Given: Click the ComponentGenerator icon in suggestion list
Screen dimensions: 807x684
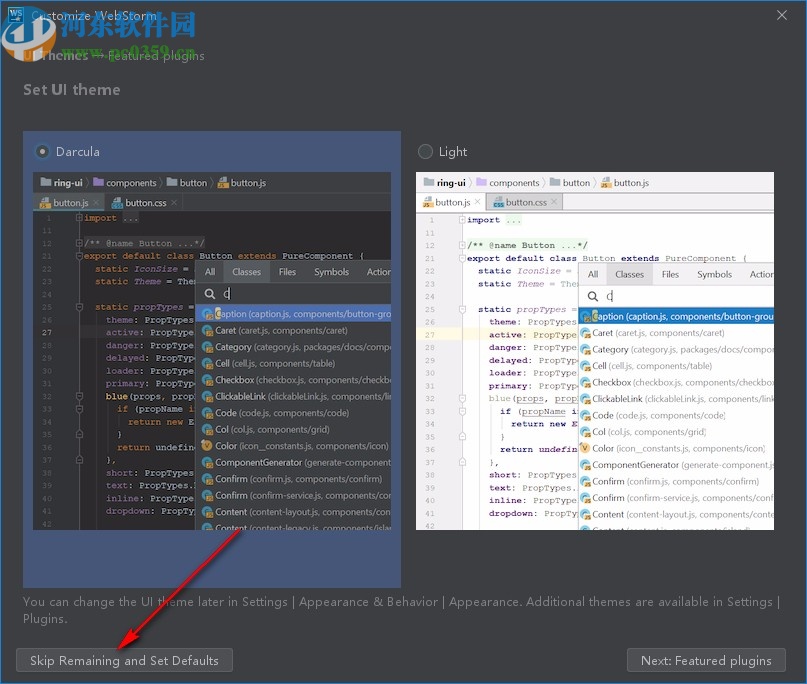Looking at the screenshot, I should (207, 461).
